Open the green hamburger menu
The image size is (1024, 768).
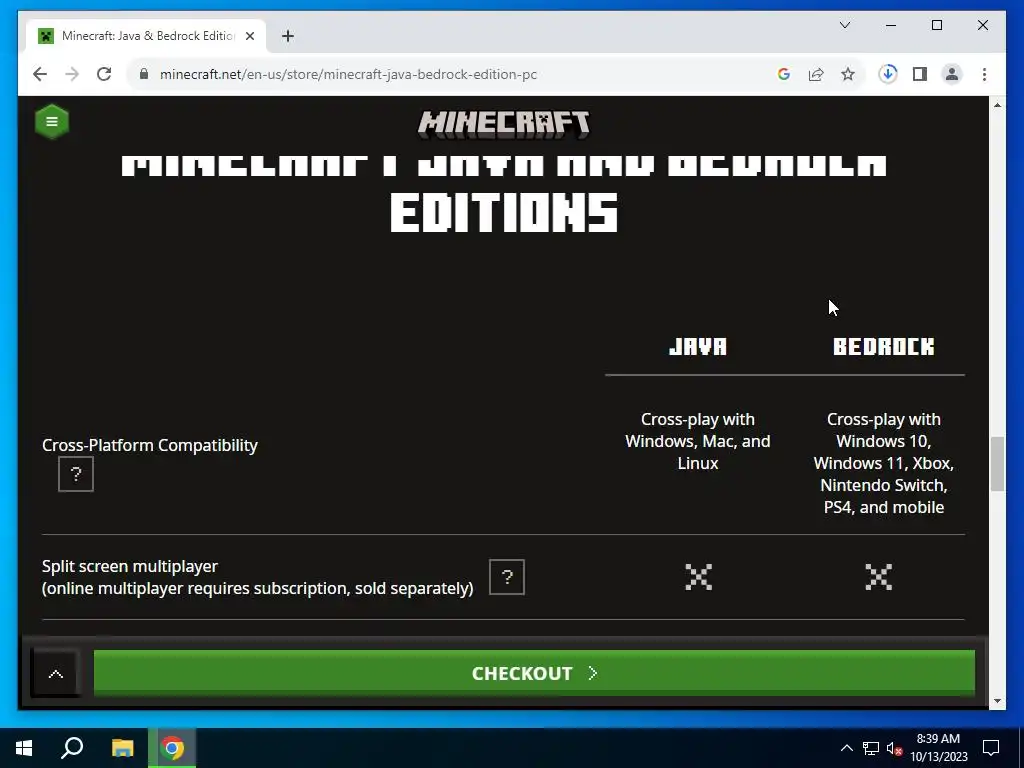pos(52,121)
